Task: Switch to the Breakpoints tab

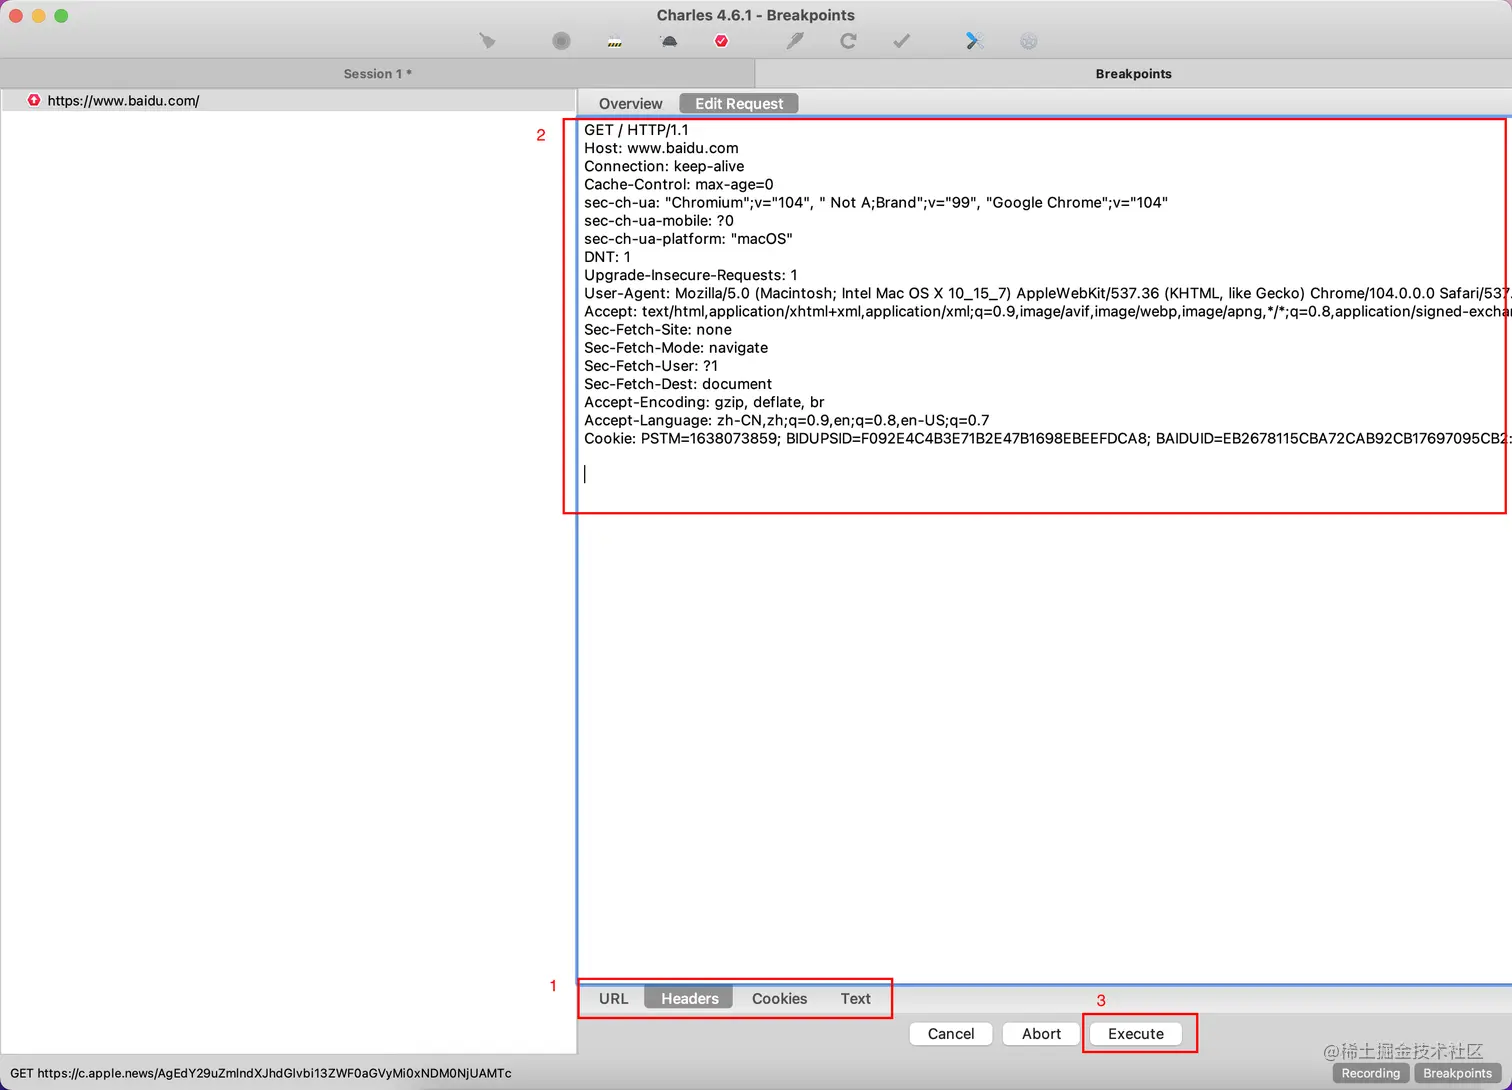Action: 1133,74
